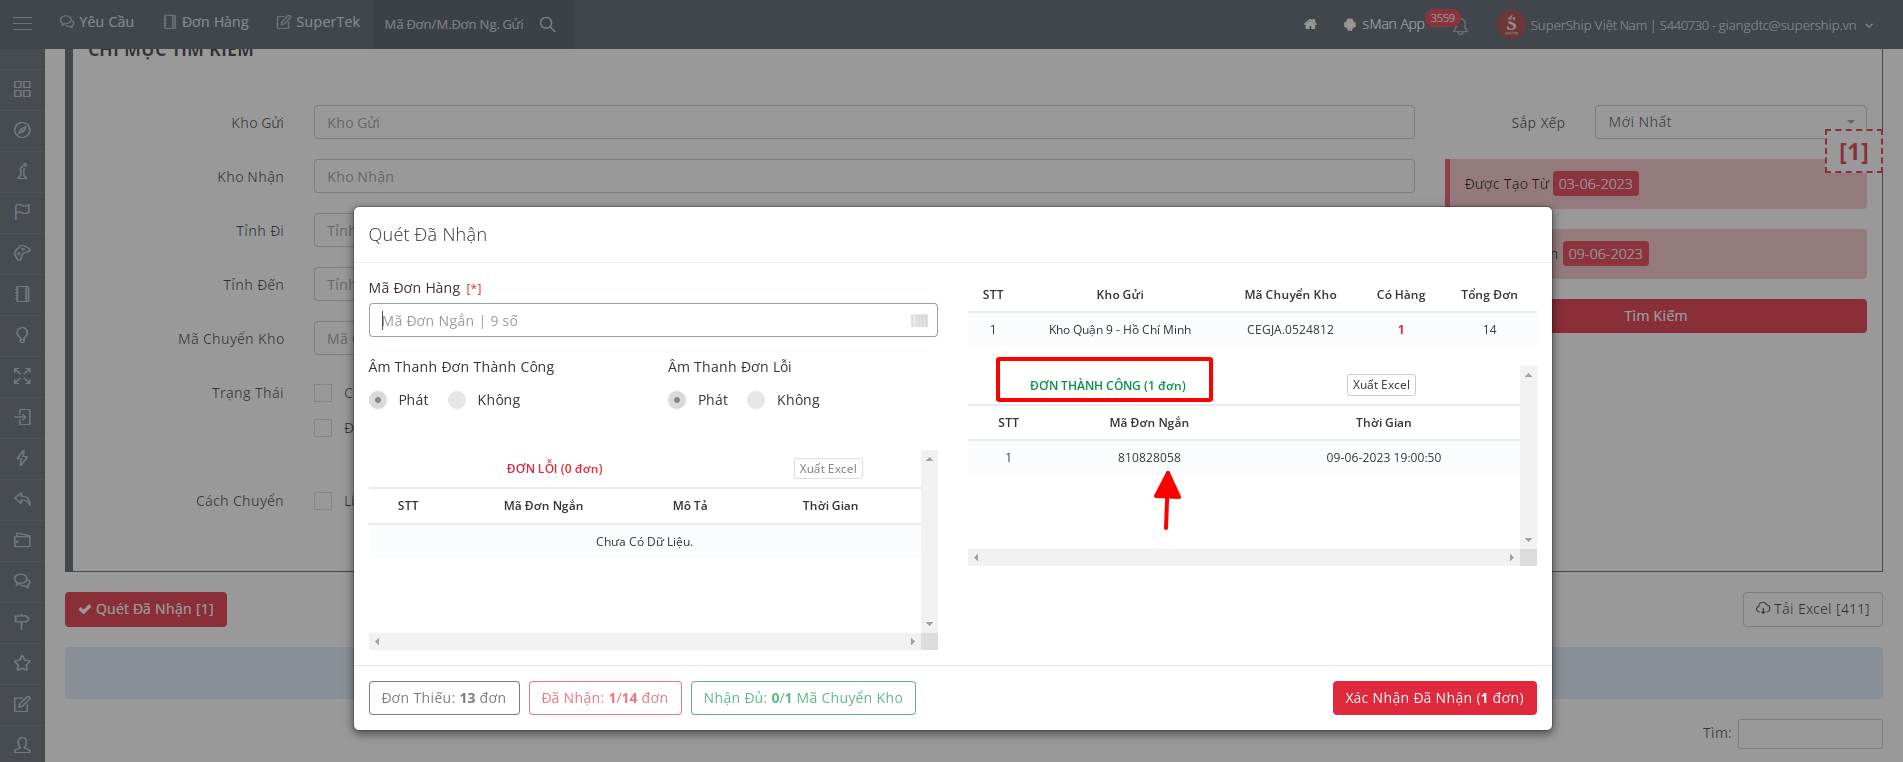Click order code 810828058
The width and height of the screenshot is (1903, 762).
point(1149,458)
